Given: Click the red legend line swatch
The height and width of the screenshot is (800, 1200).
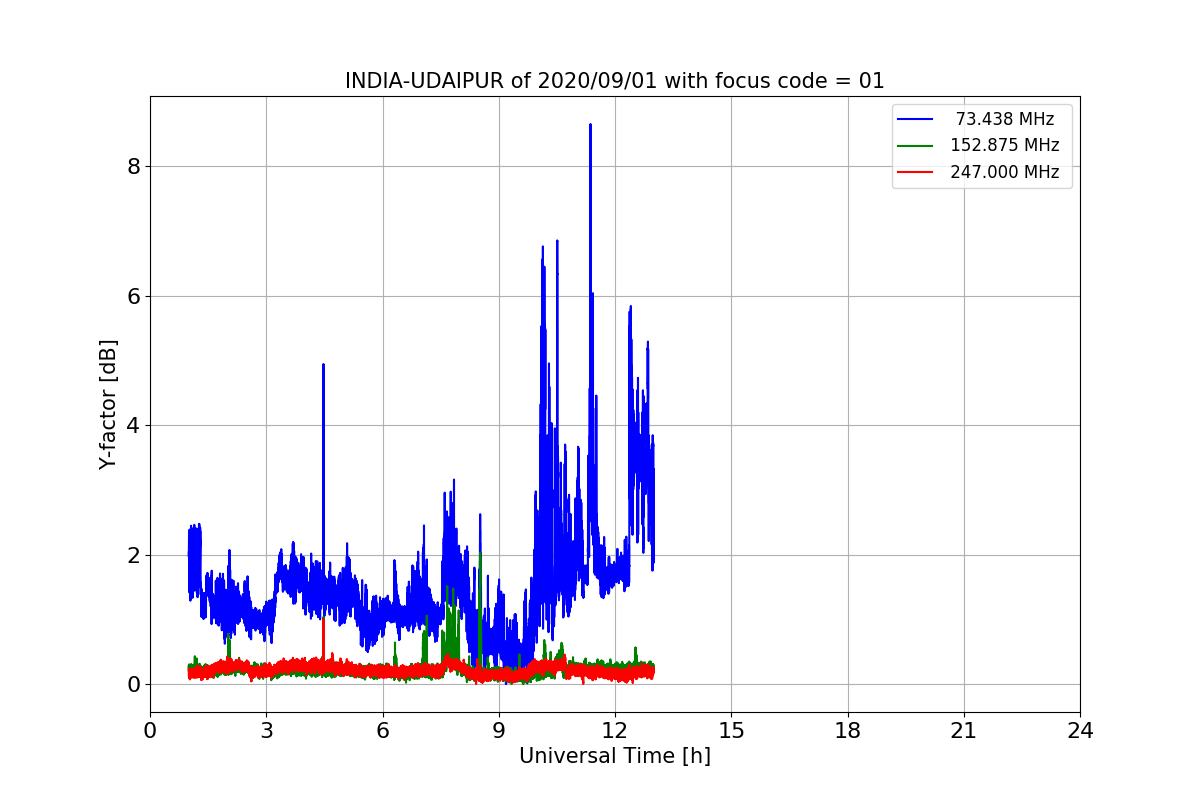Looking at the screenshot, I should 916,172.
